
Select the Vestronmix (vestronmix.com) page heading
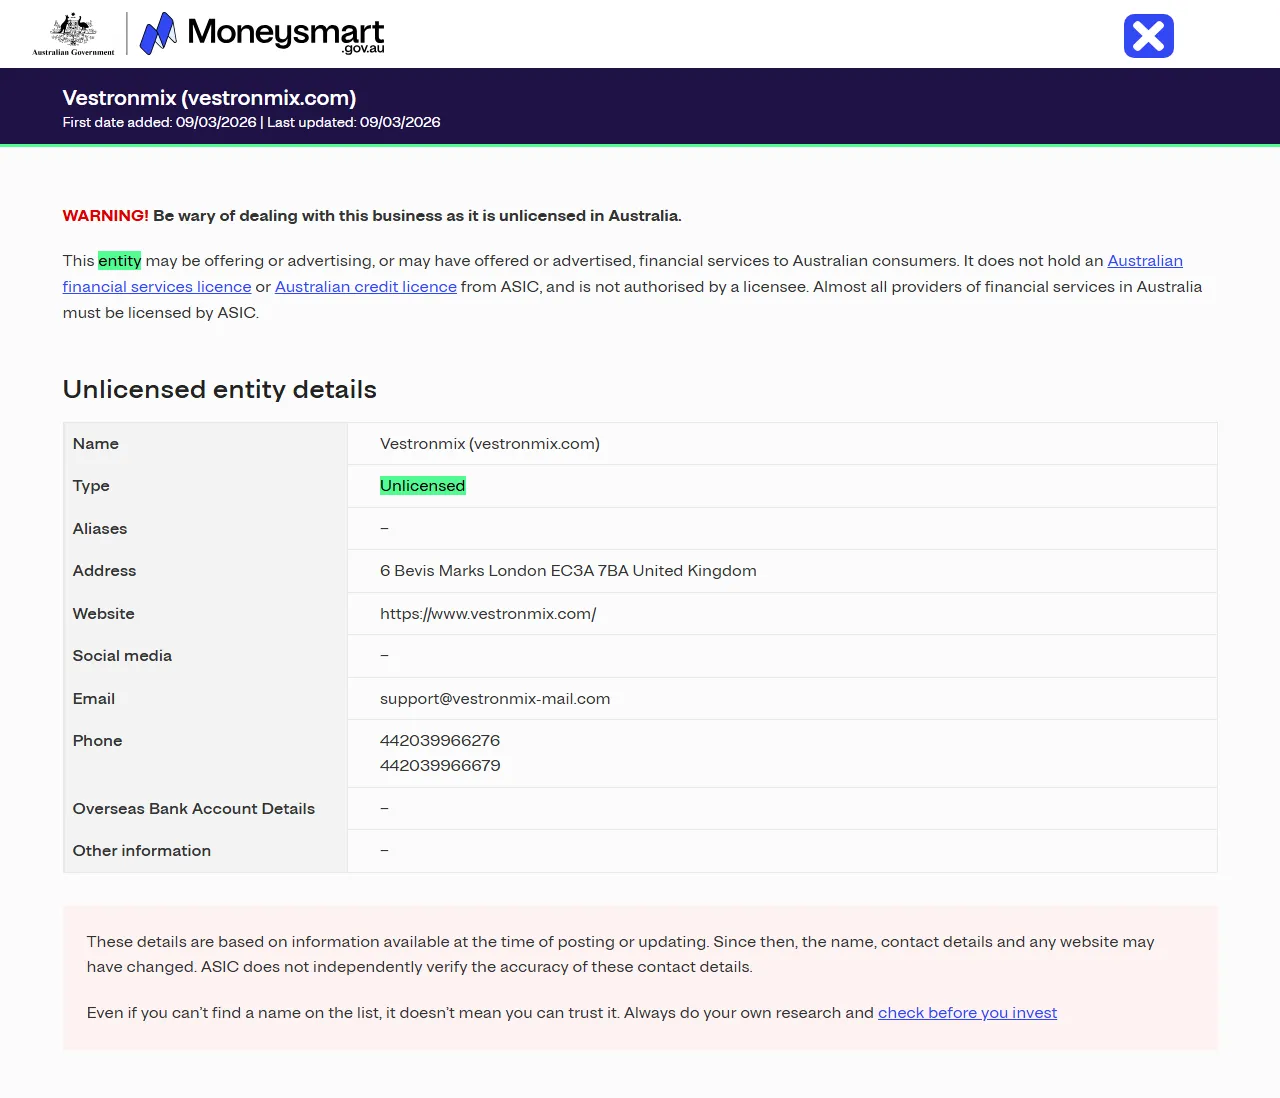coord(209,98)
